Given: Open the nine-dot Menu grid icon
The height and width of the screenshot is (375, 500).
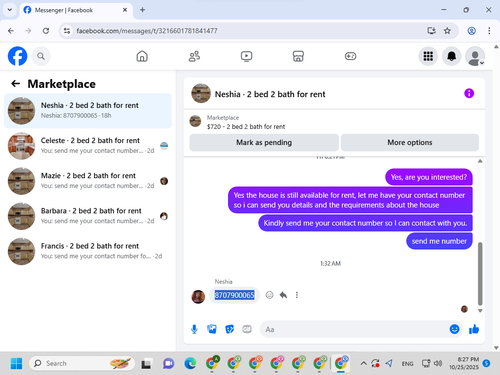Looking at the screenshot, I should point(428,56).
